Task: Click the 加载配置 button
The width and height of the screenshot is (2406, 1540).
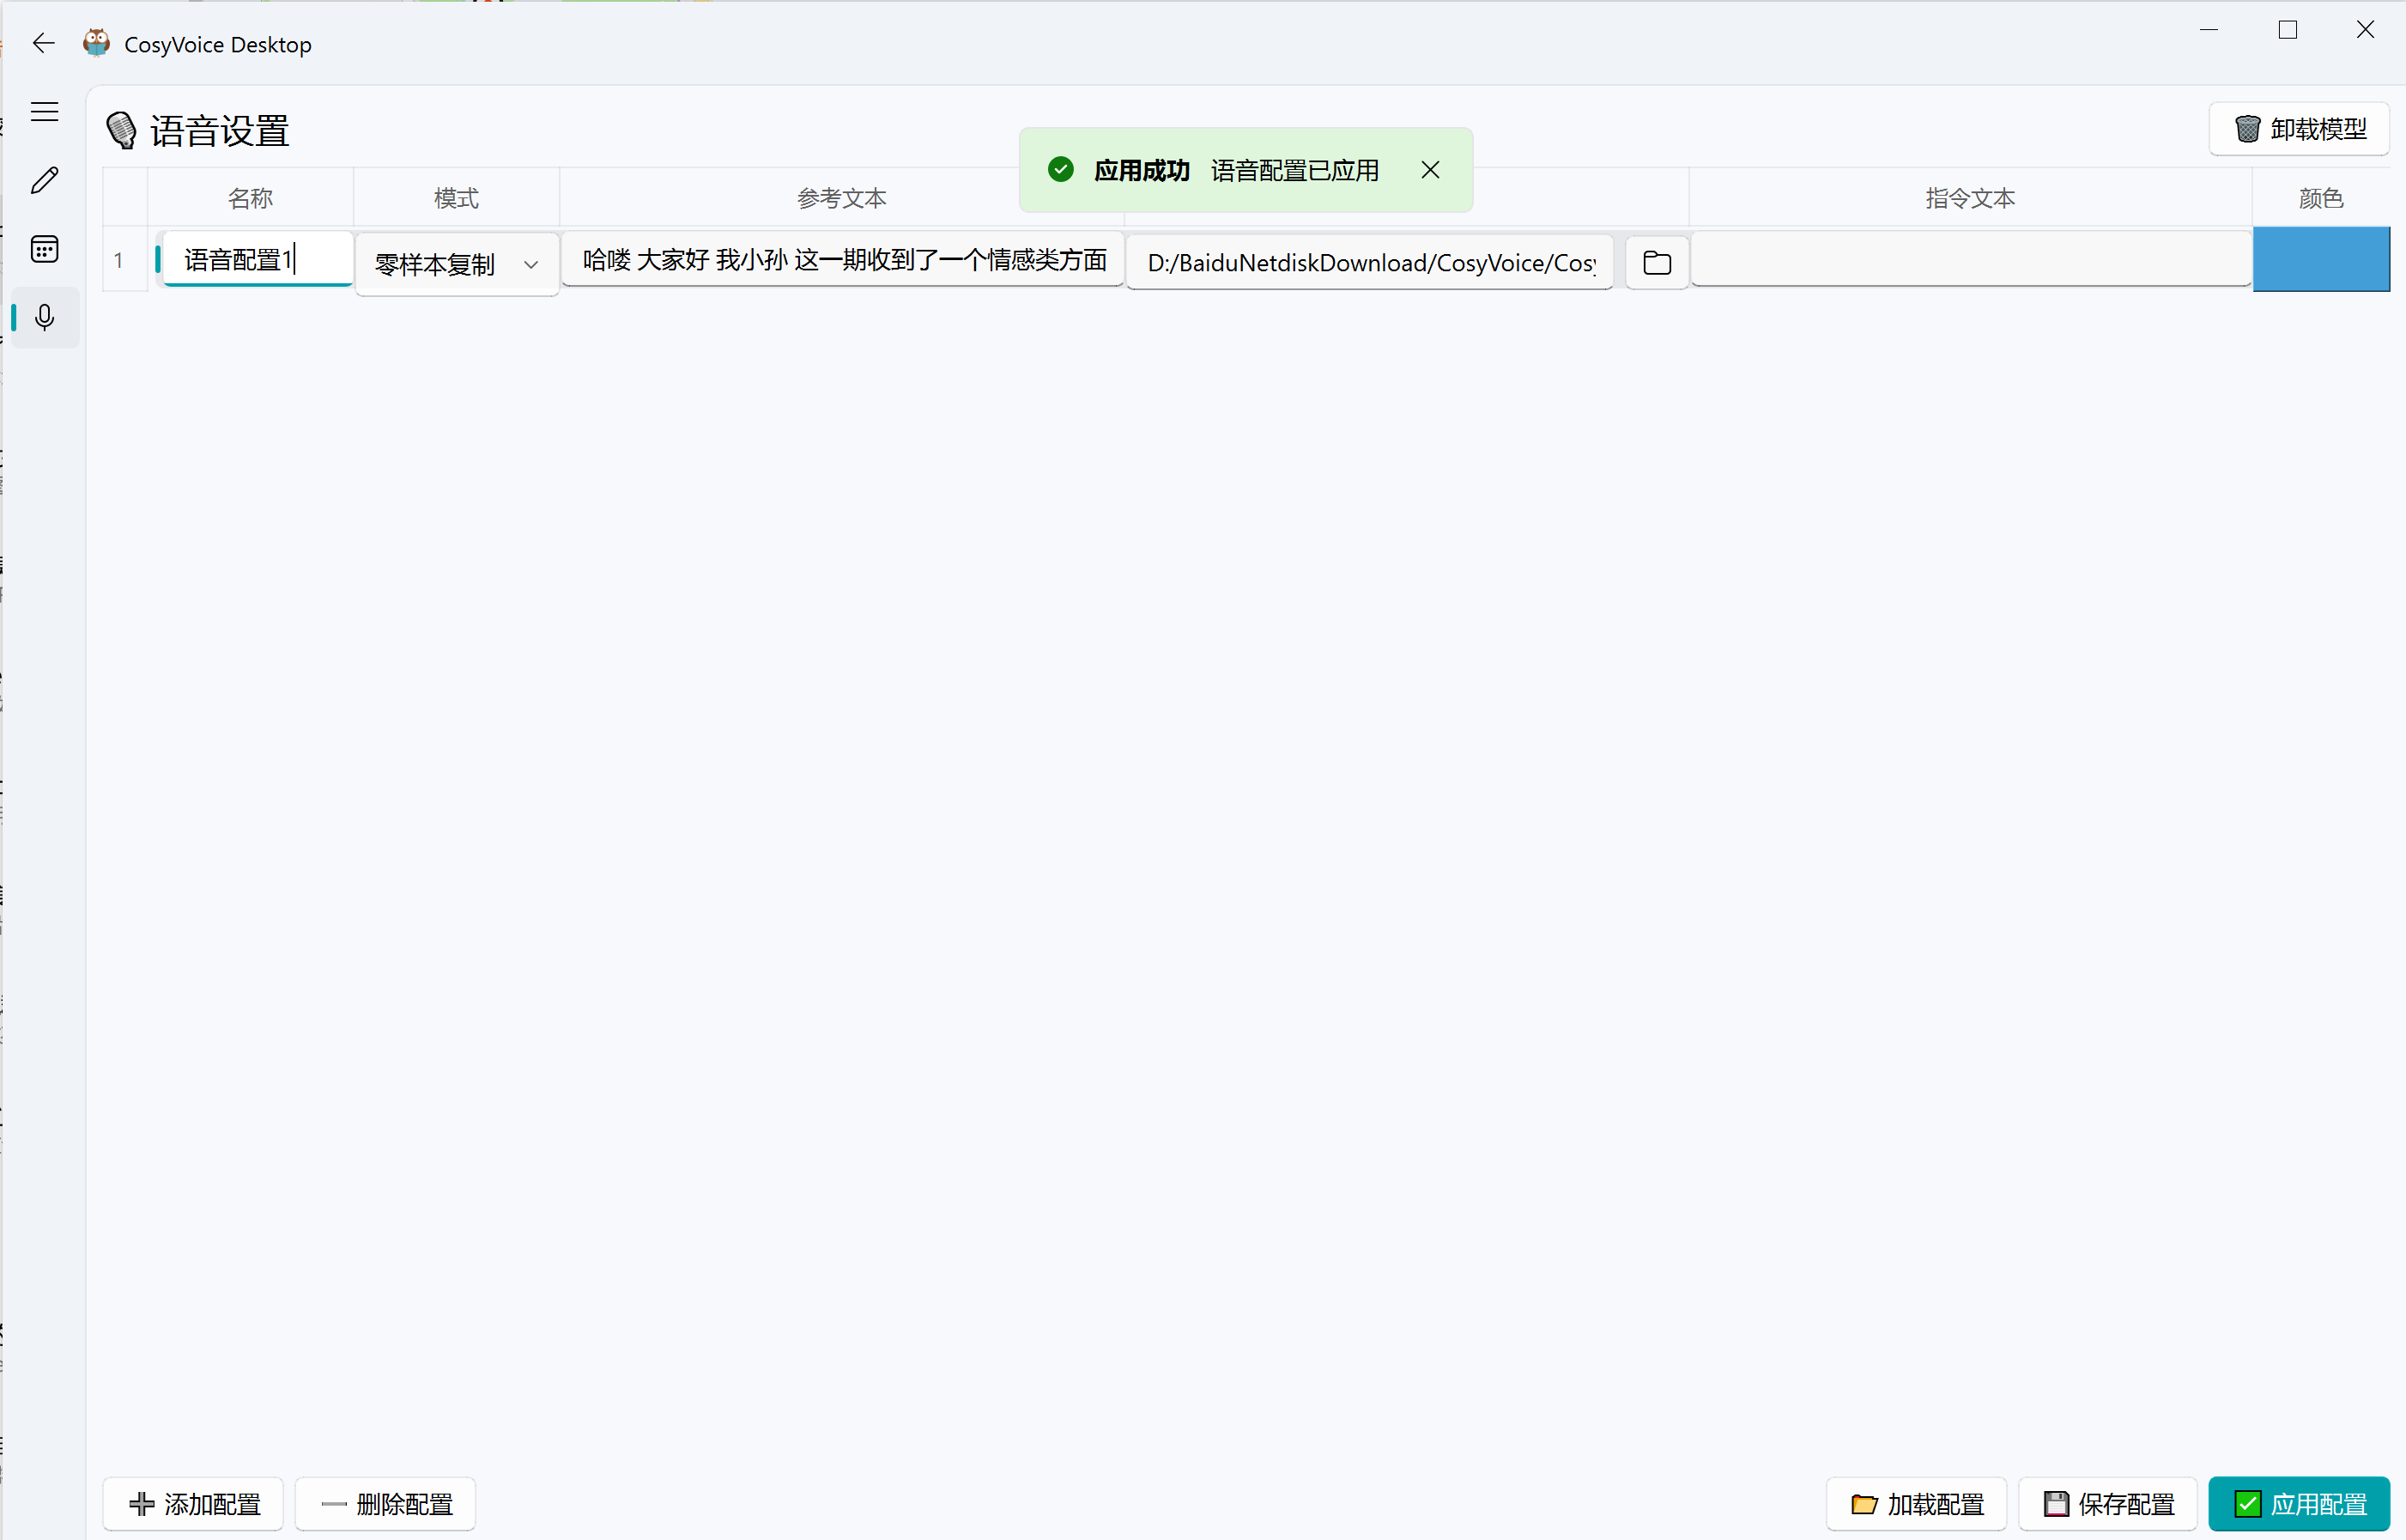Action: click(1915, 1503)
